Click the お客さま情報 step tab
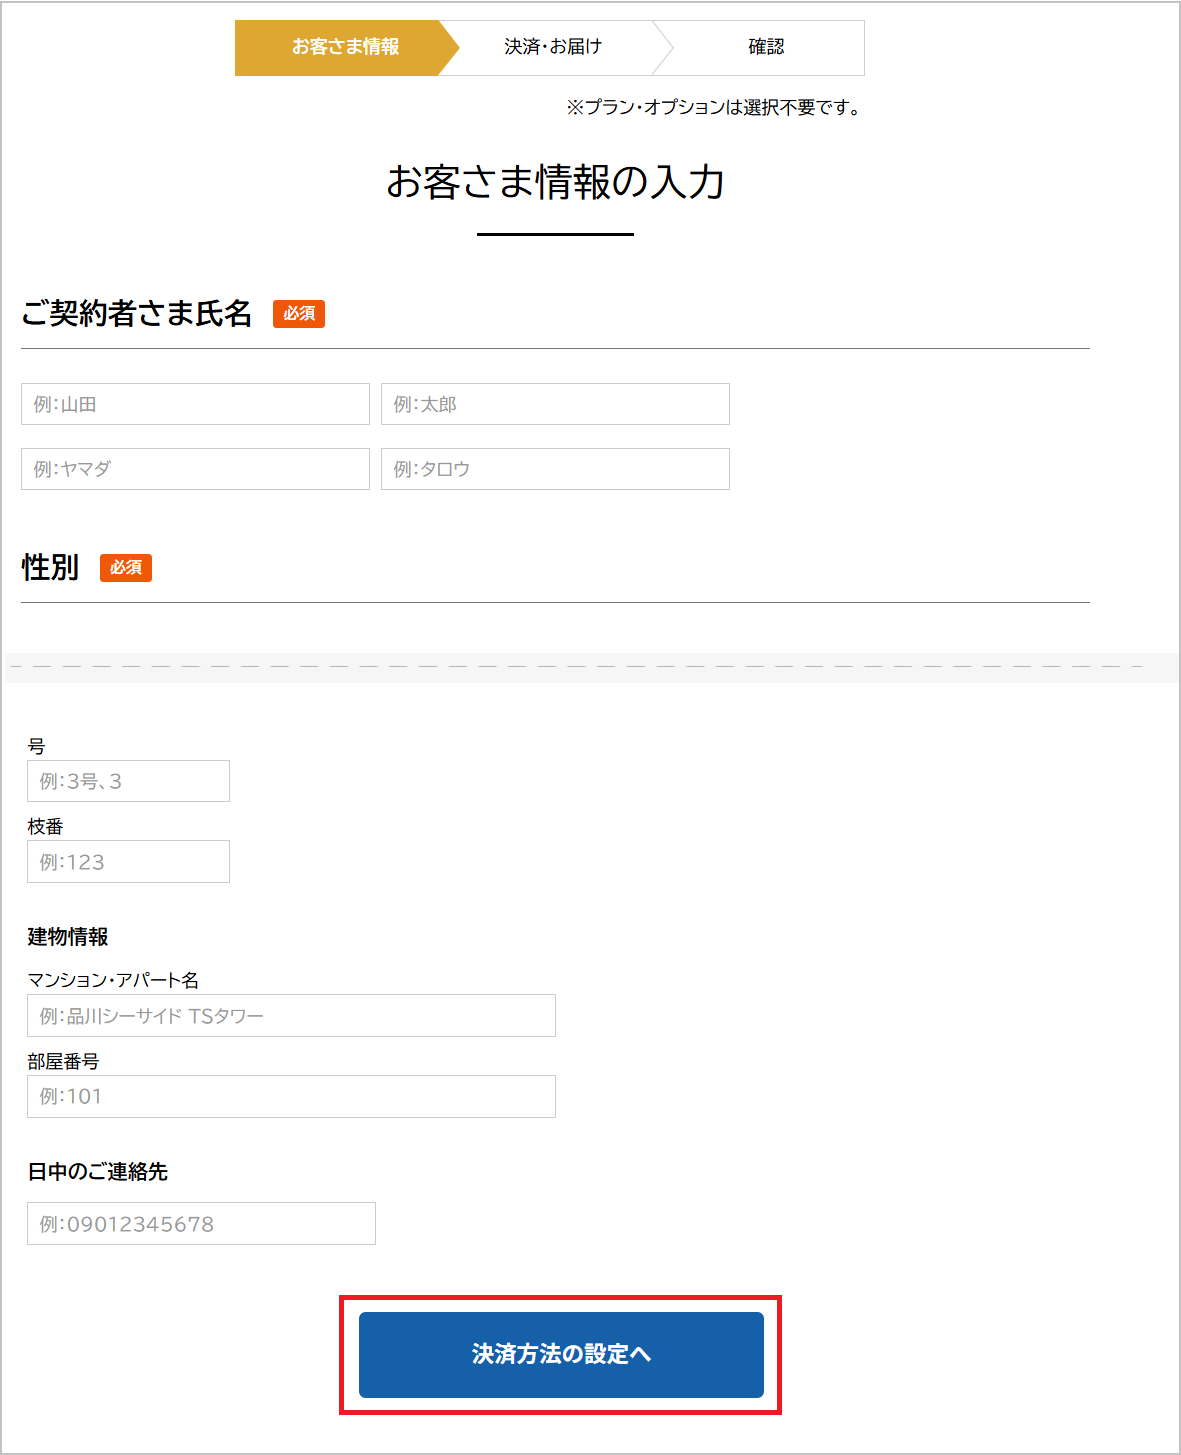Image resolution: width=1181 pixels, height=1455 pixels. pos(345,47)
